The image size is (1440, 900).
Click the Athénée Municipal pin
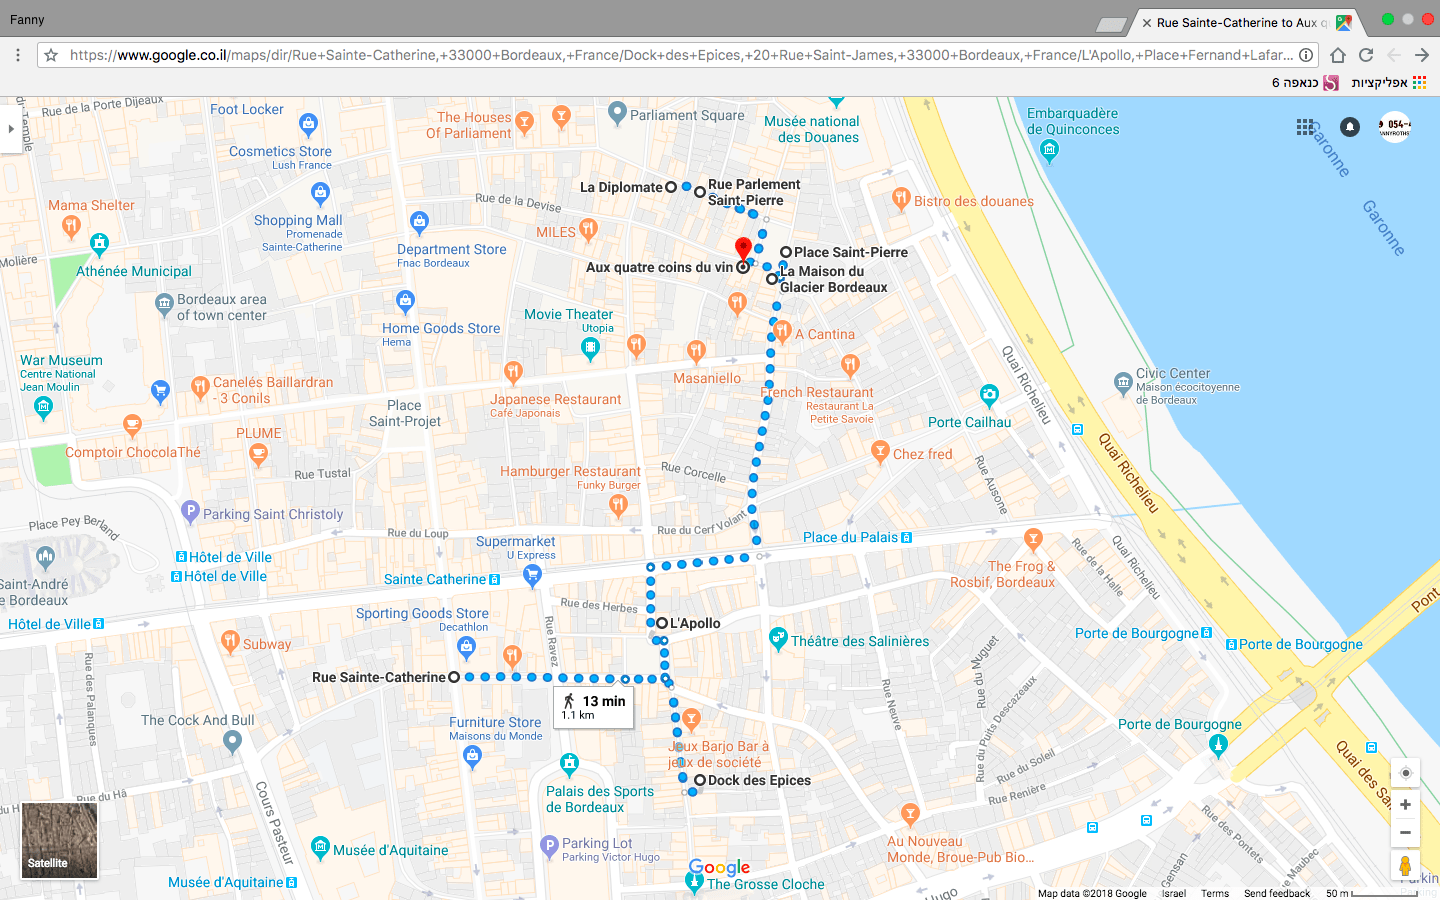point(99,243)
